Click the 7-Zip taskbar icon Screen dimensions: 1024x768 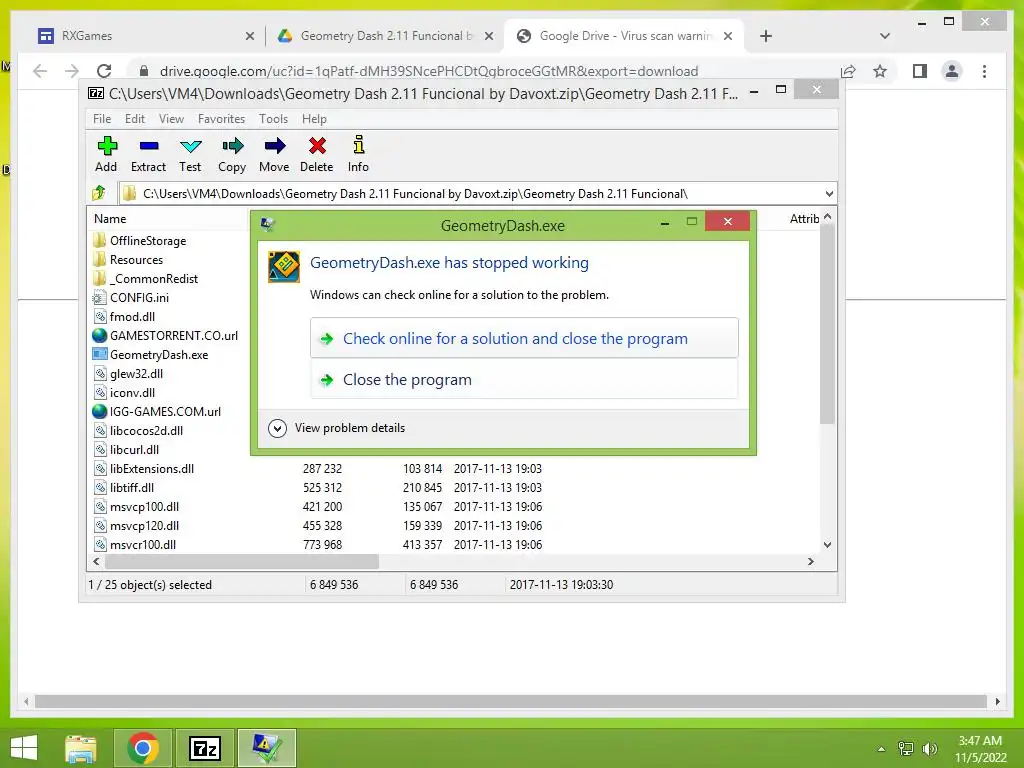click(204, 748)
